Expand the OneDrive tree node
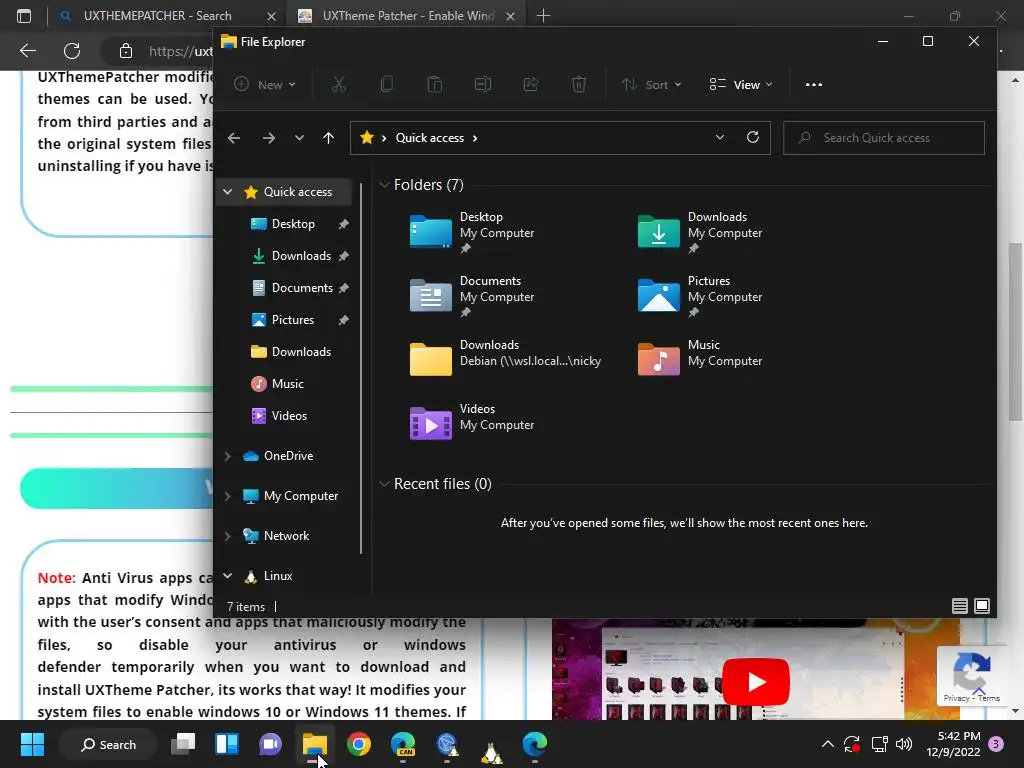 (x=227, y=456)
